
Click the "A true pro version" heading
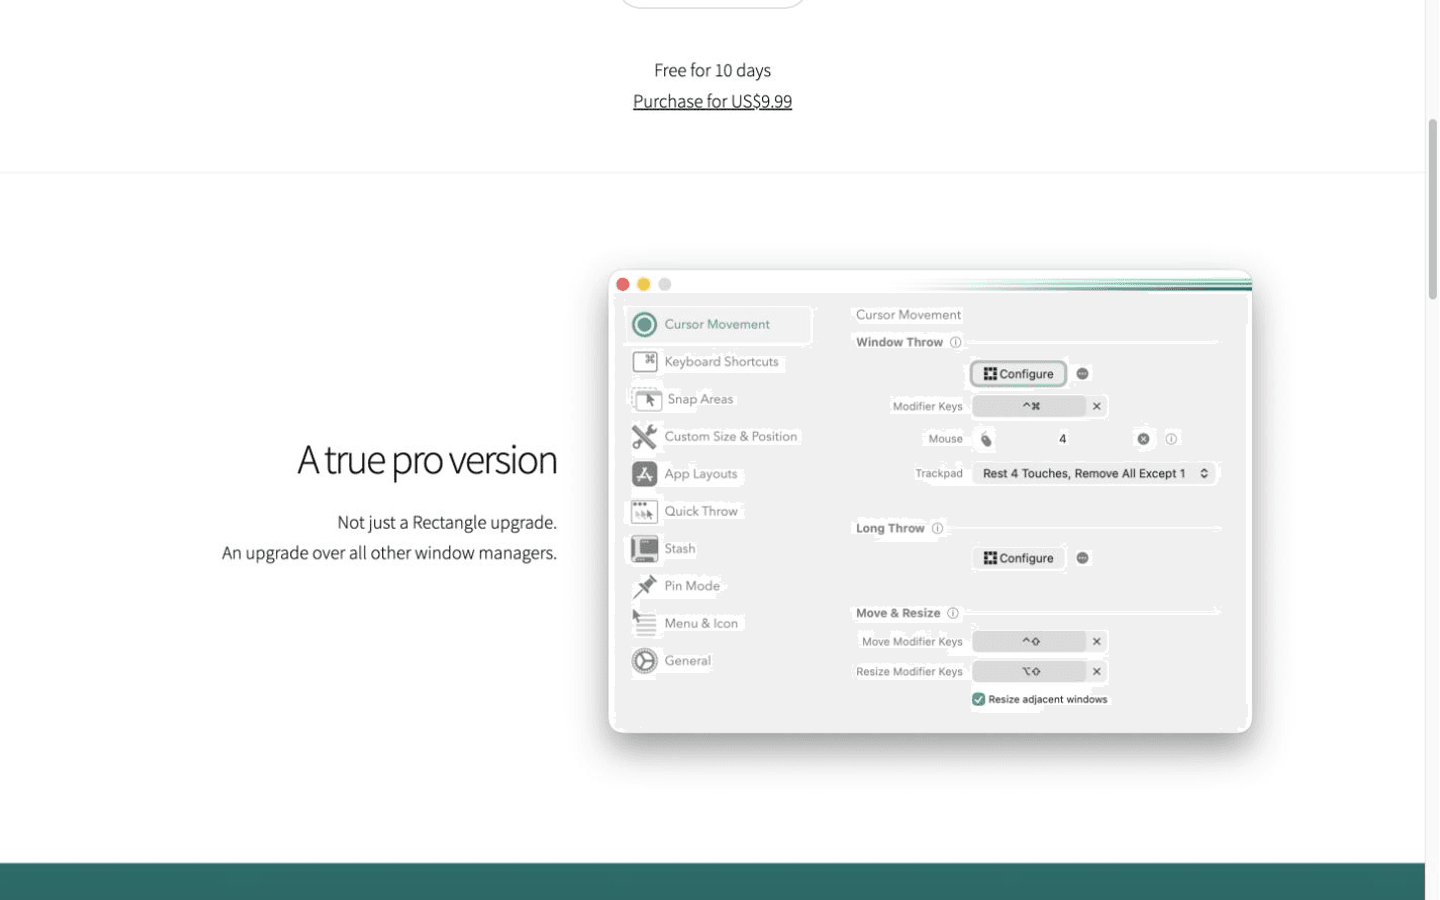(427, 460)
